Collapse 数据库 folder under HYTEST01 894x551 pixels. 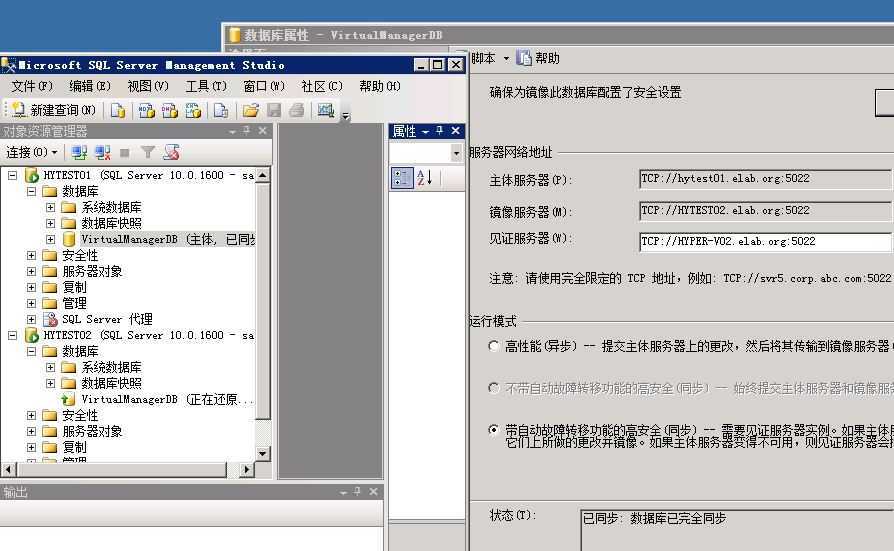(x=31, y=191)
